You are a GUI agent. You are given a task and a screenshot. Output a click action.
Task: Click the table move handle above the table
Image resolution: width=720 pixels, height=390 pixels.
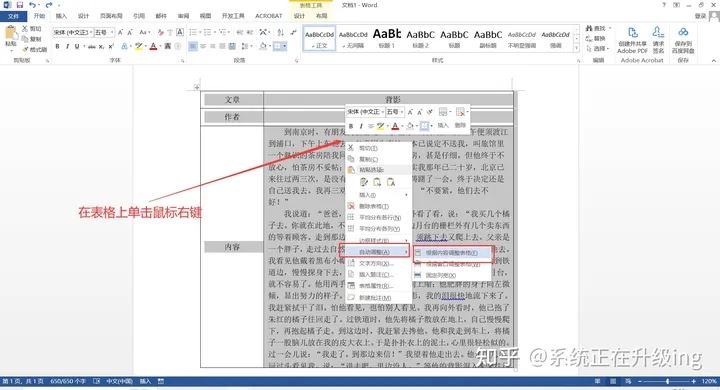197,87
